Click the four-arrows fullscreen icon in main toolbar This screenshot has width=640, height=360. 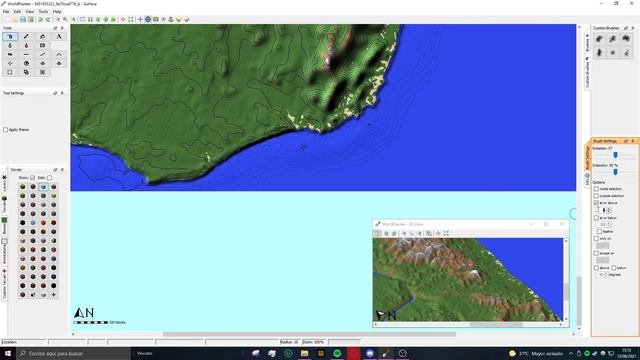131,20
